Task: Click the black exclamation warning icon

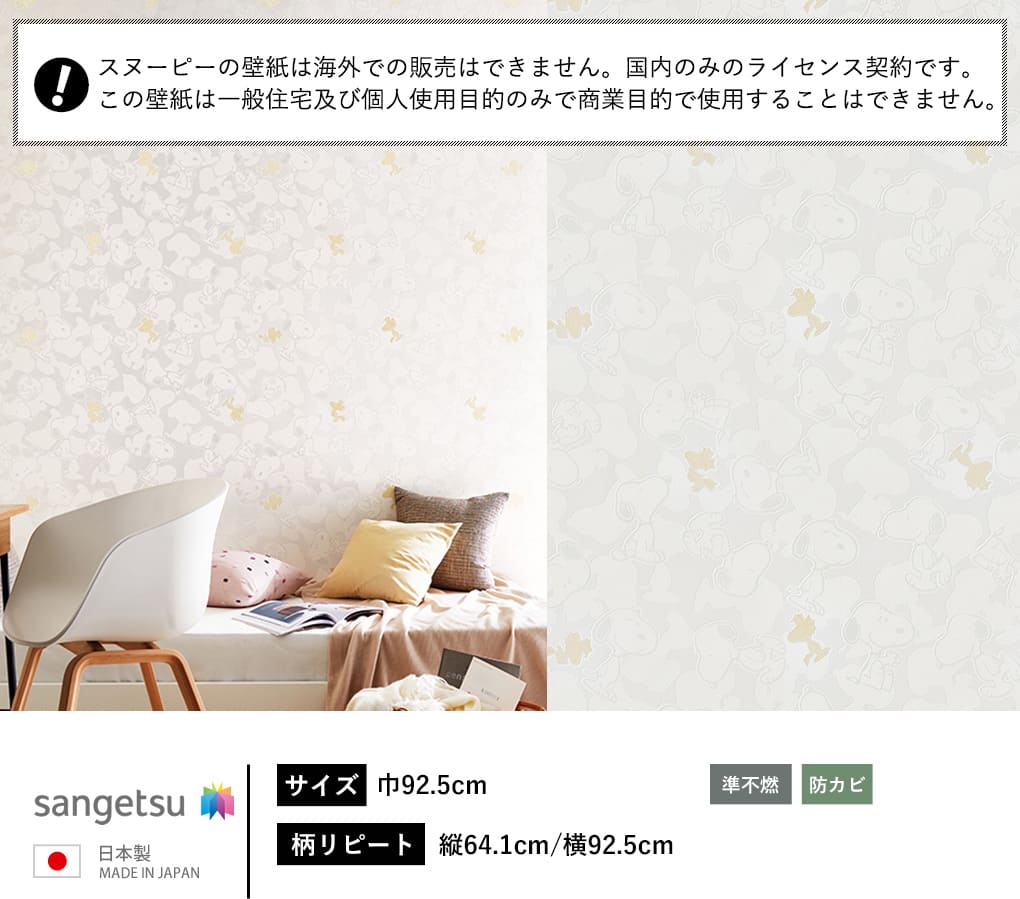Action: tap(61, 85)
